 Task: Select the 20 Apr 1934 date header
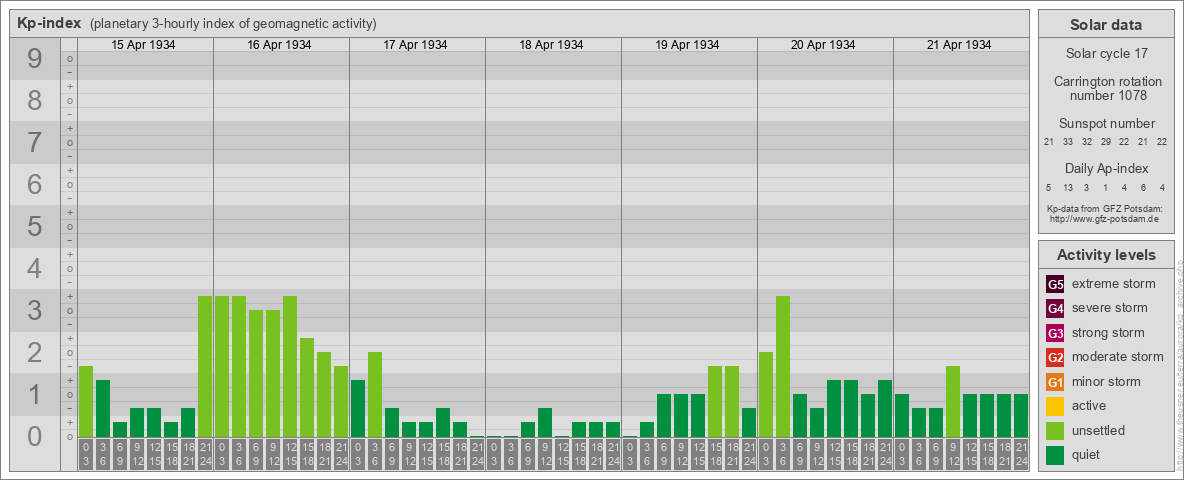(x=823, y=45)
